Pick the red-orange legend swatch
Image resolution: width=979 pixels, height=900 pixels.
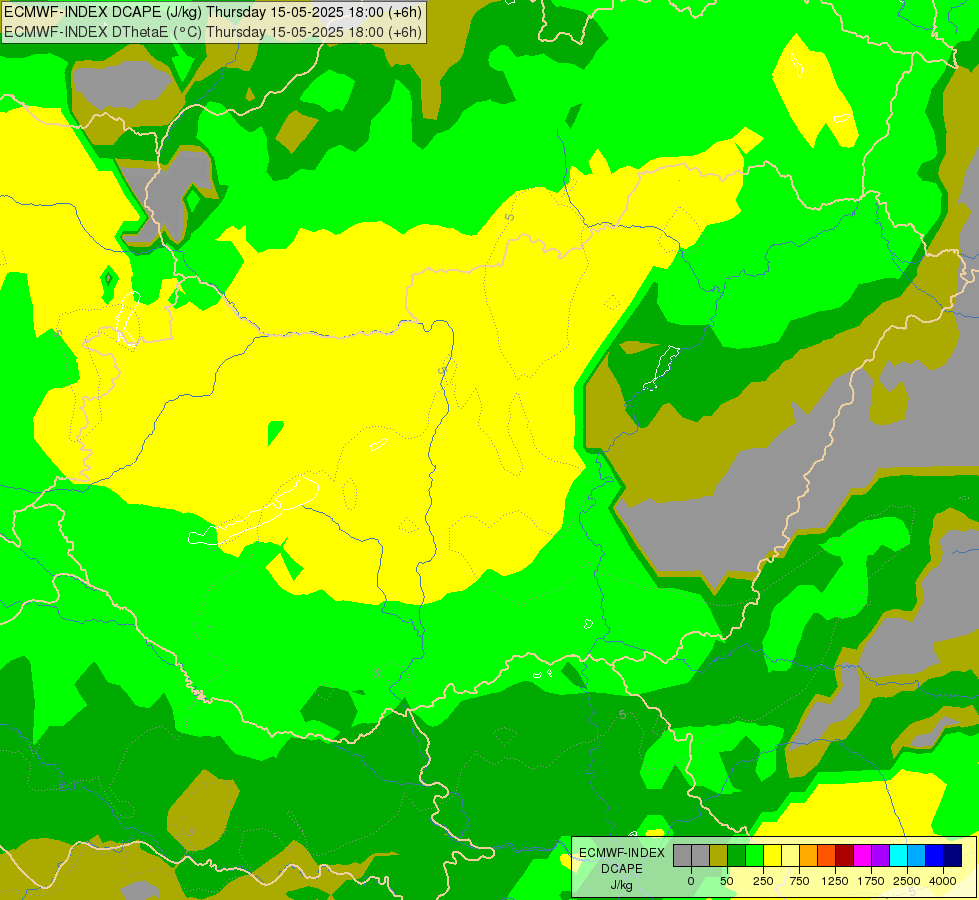click(x=827, y=856)
